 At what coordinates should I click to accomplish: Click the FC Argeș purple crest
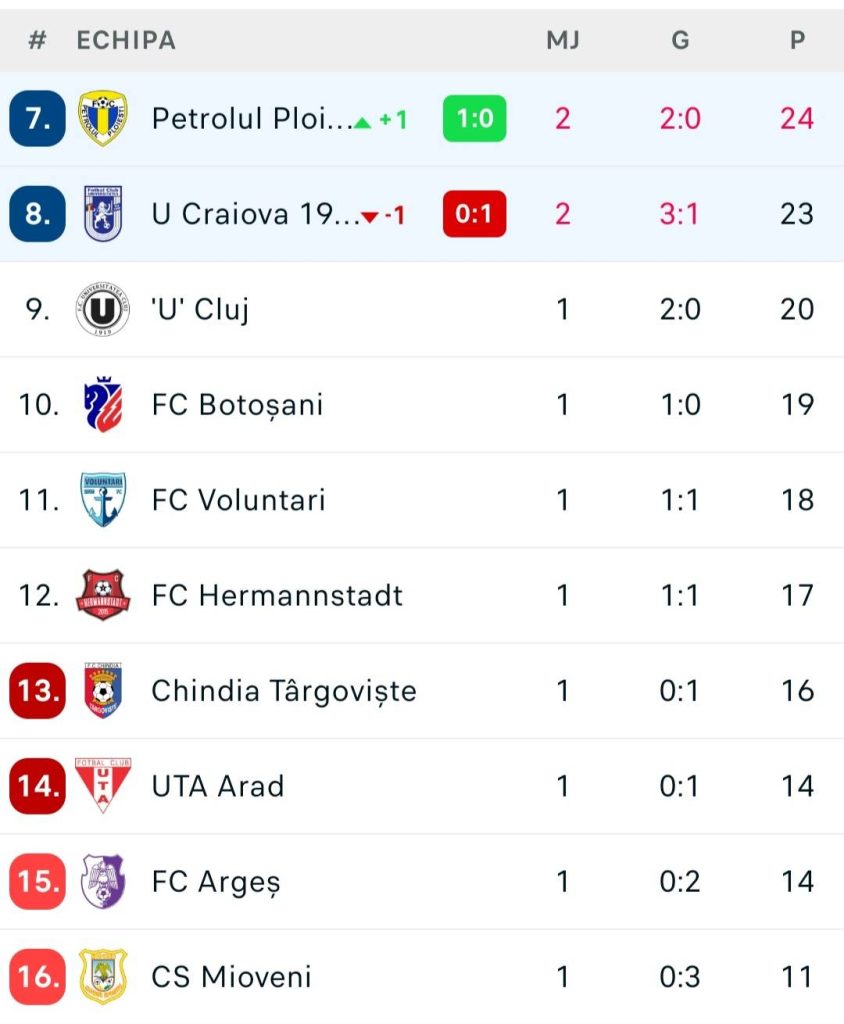103,882
